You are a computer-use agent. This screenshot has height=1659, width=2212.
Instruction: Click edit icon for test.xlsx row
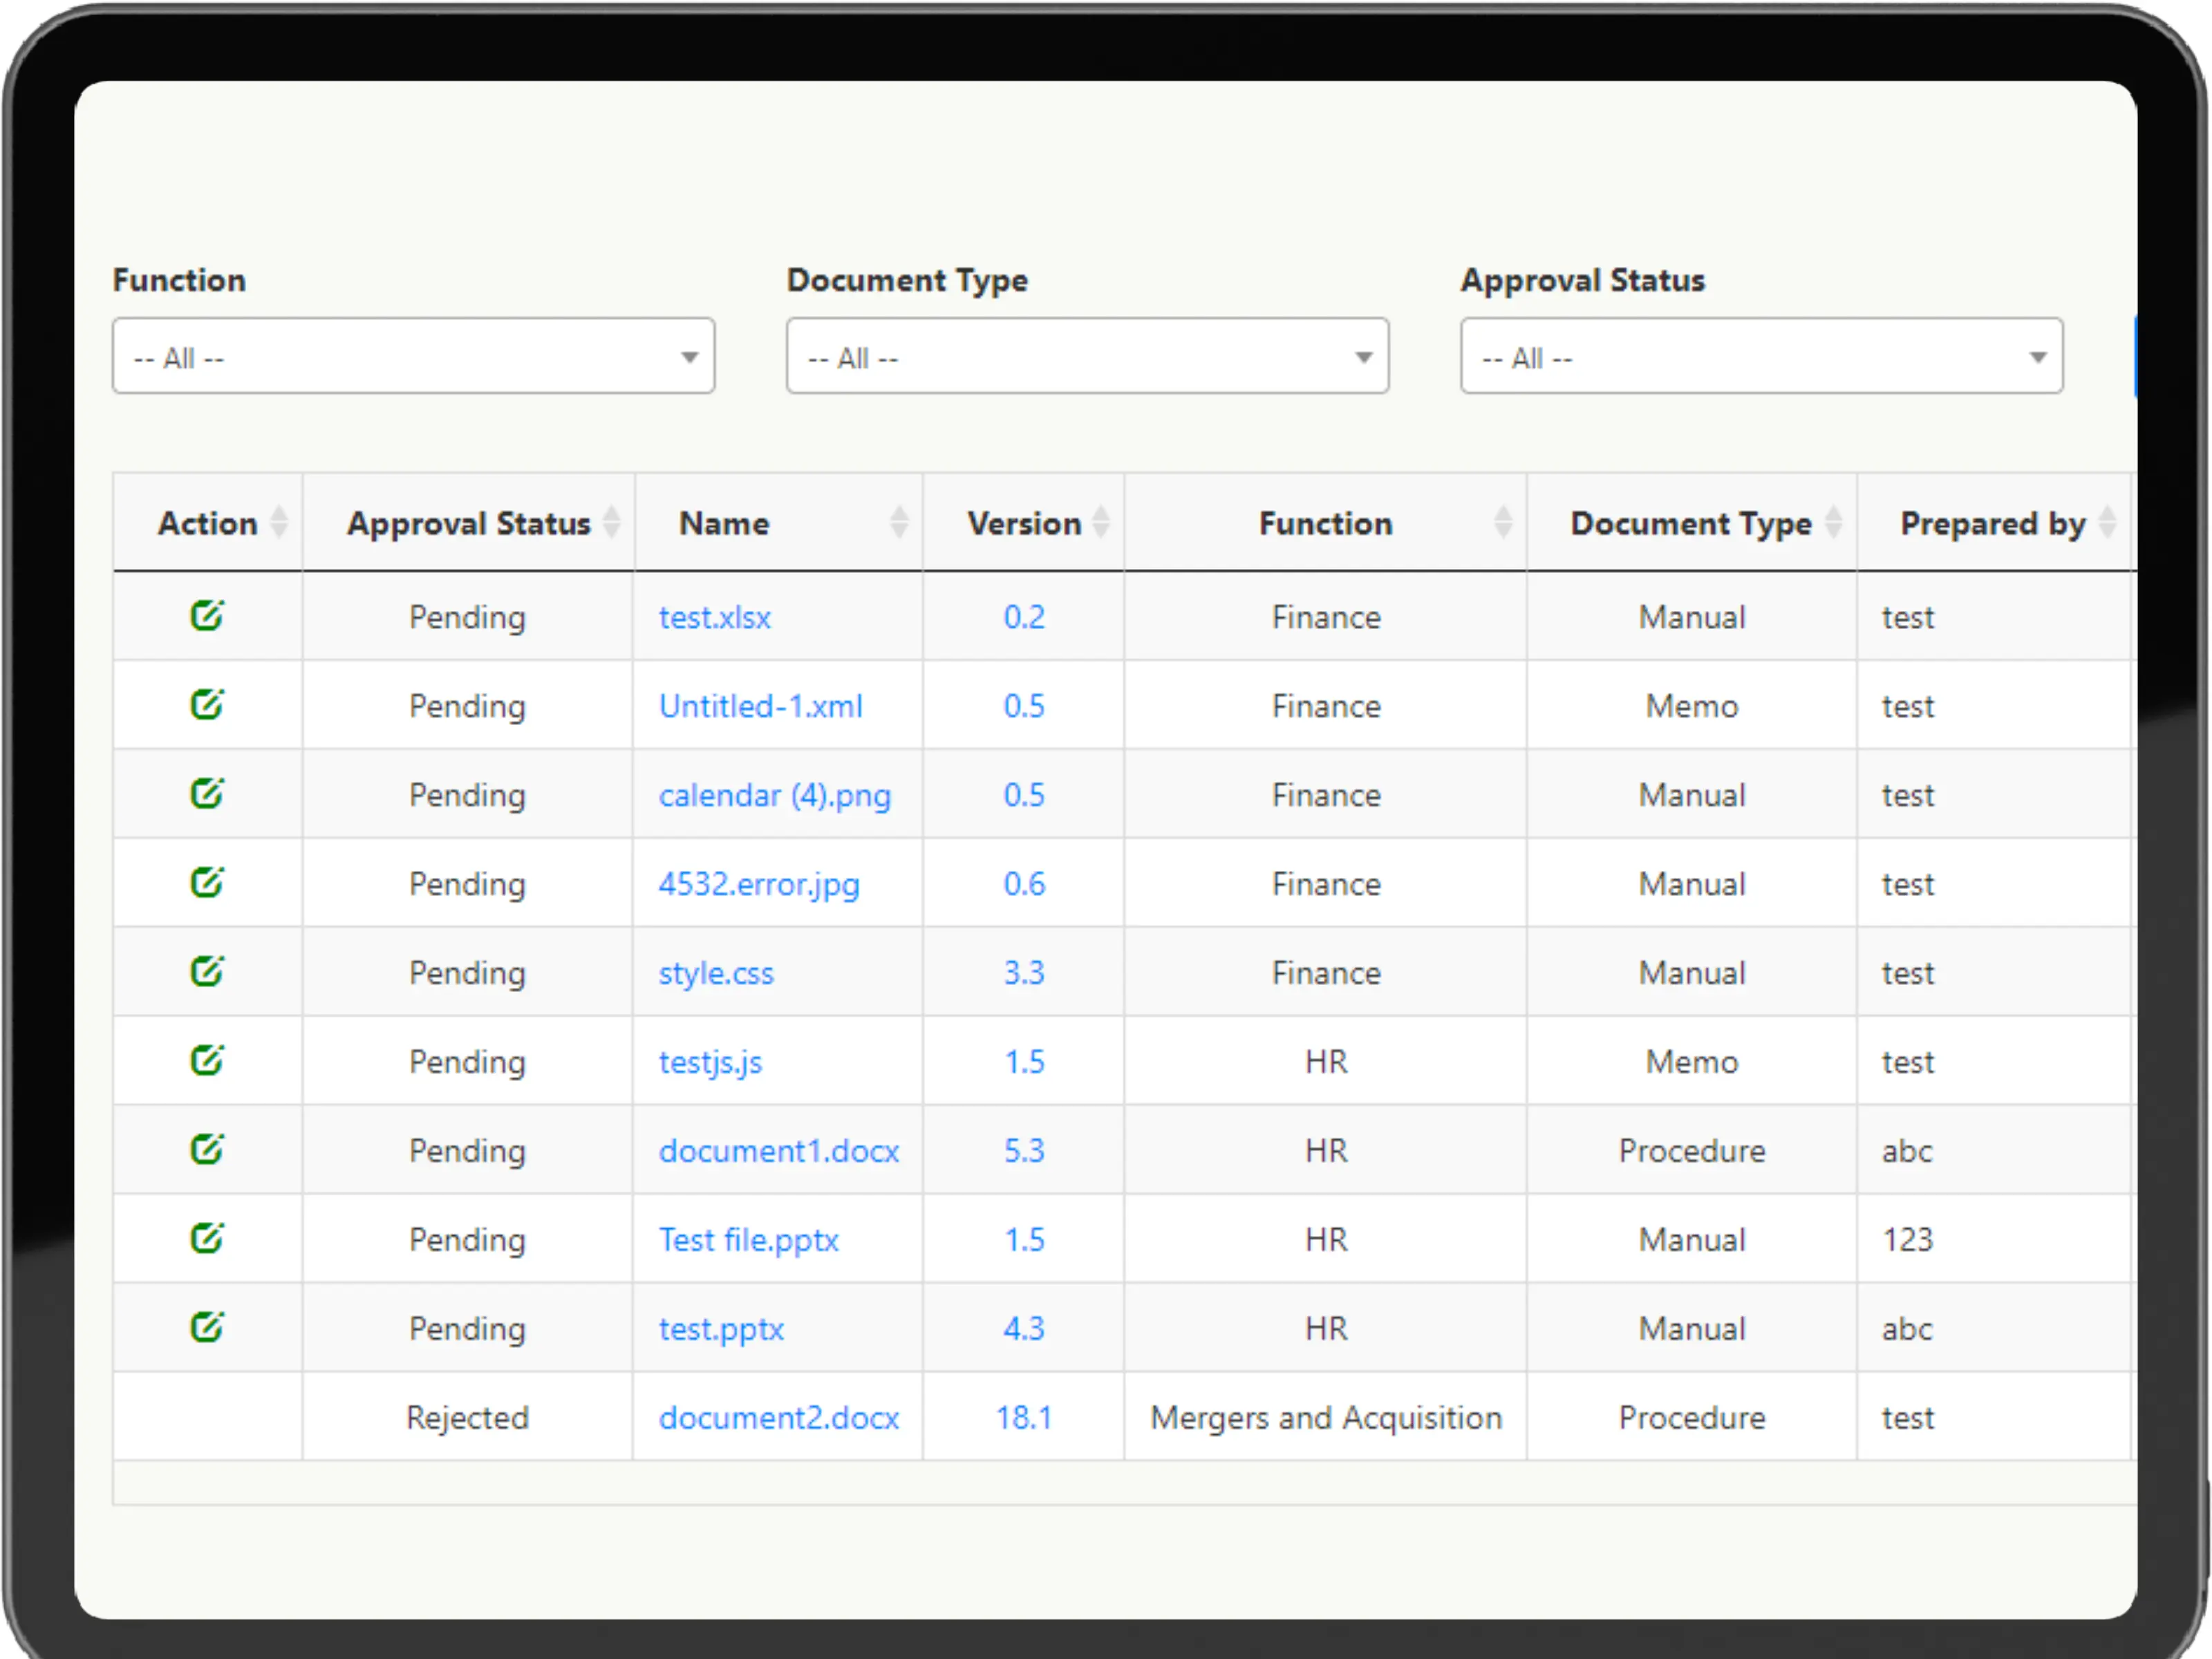[x=207, y=615]
